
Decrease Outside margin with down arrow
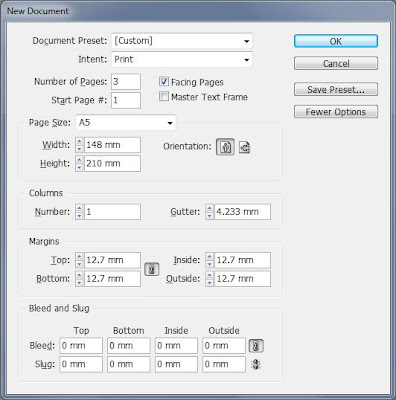pyautogui.click(x=209, y=283)
